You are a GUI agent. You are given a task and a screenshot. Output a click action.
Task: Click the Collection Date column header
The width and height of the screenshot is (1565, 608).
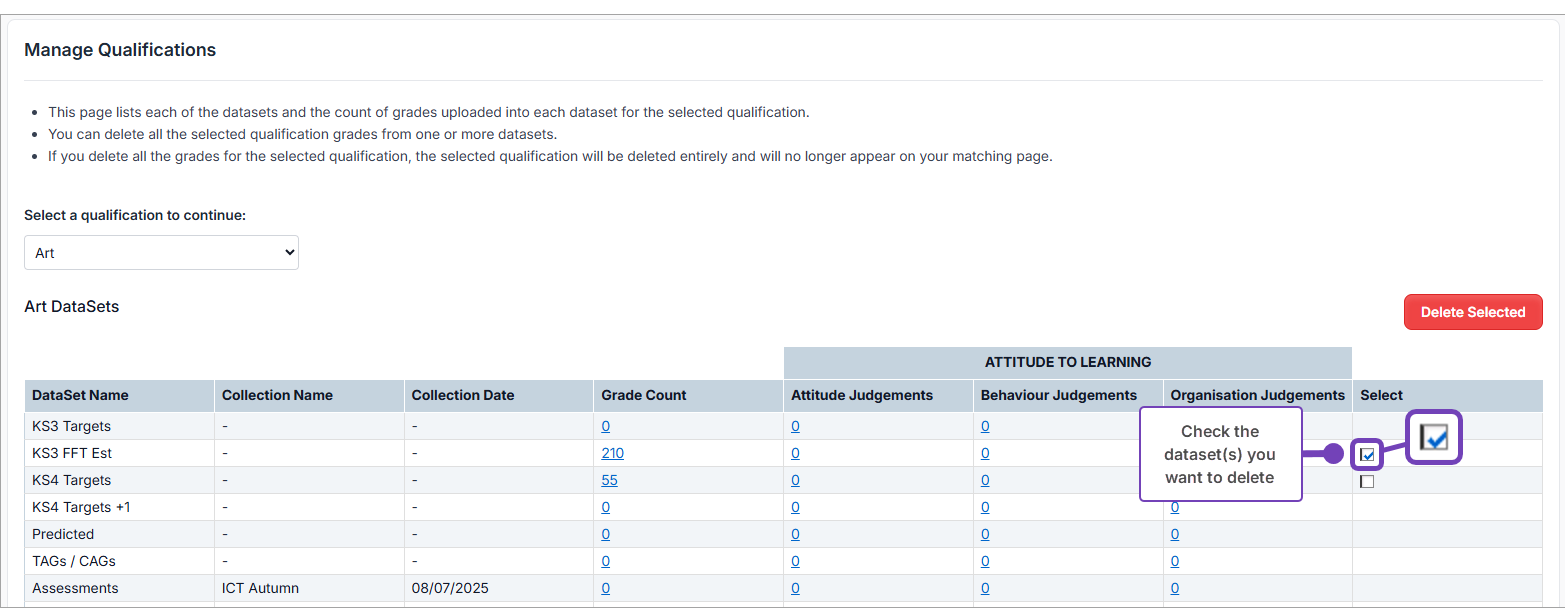pos(462,395)
